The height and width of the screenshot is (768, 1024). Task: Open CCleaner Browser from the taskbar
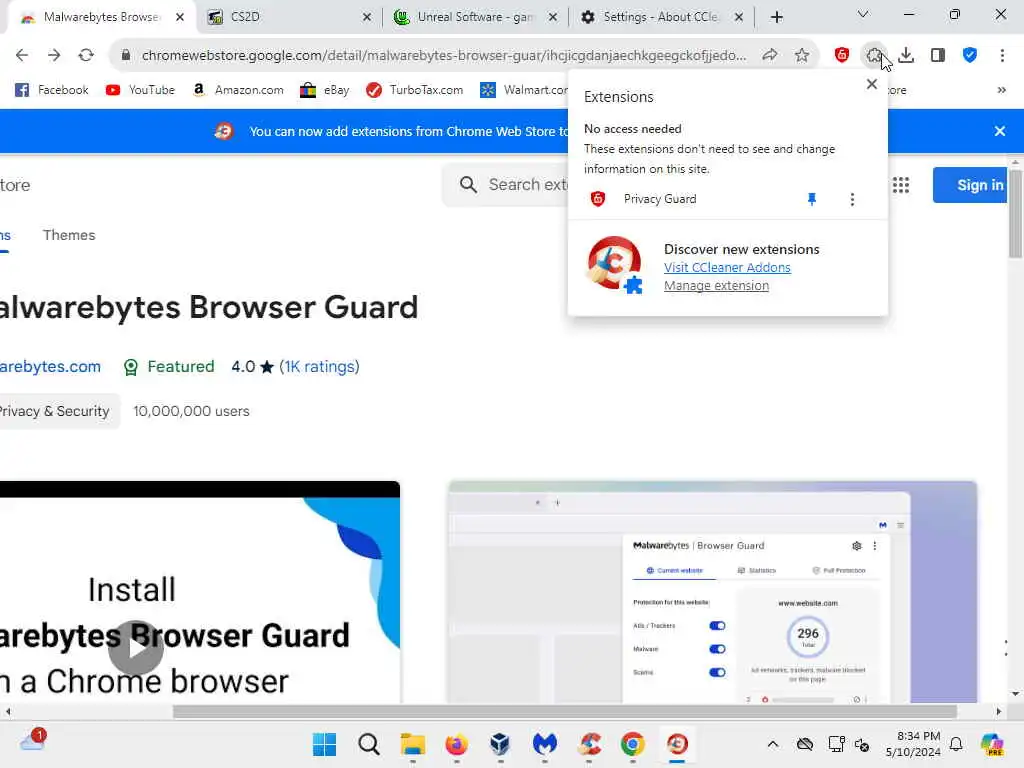point(677,744)
